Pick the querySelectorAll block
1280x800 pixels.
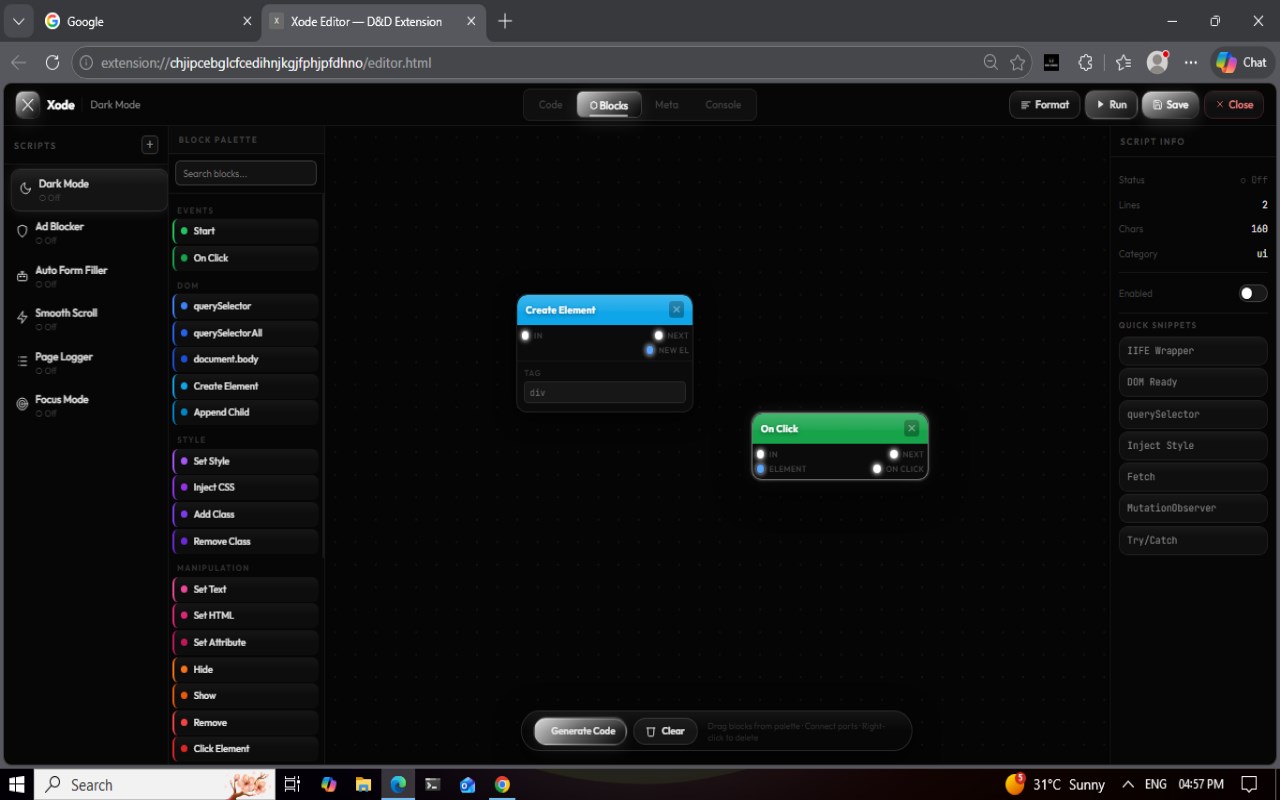(245, 333)
